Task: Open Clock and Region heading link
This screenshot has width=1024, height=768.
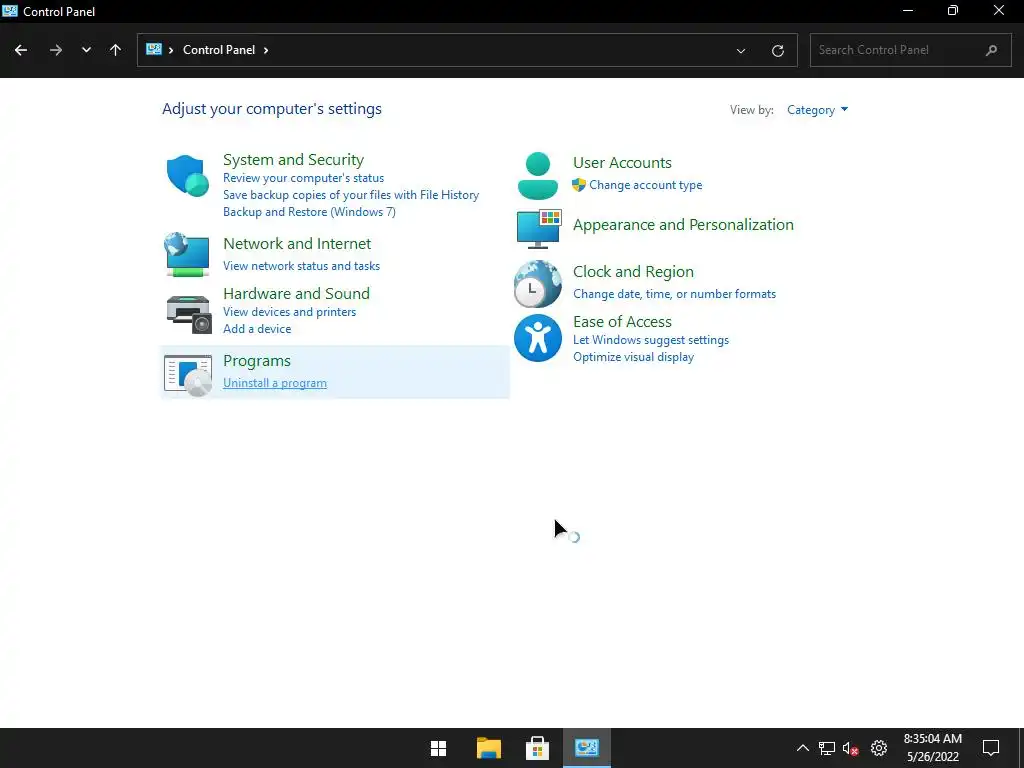Action: pos(633,272)
